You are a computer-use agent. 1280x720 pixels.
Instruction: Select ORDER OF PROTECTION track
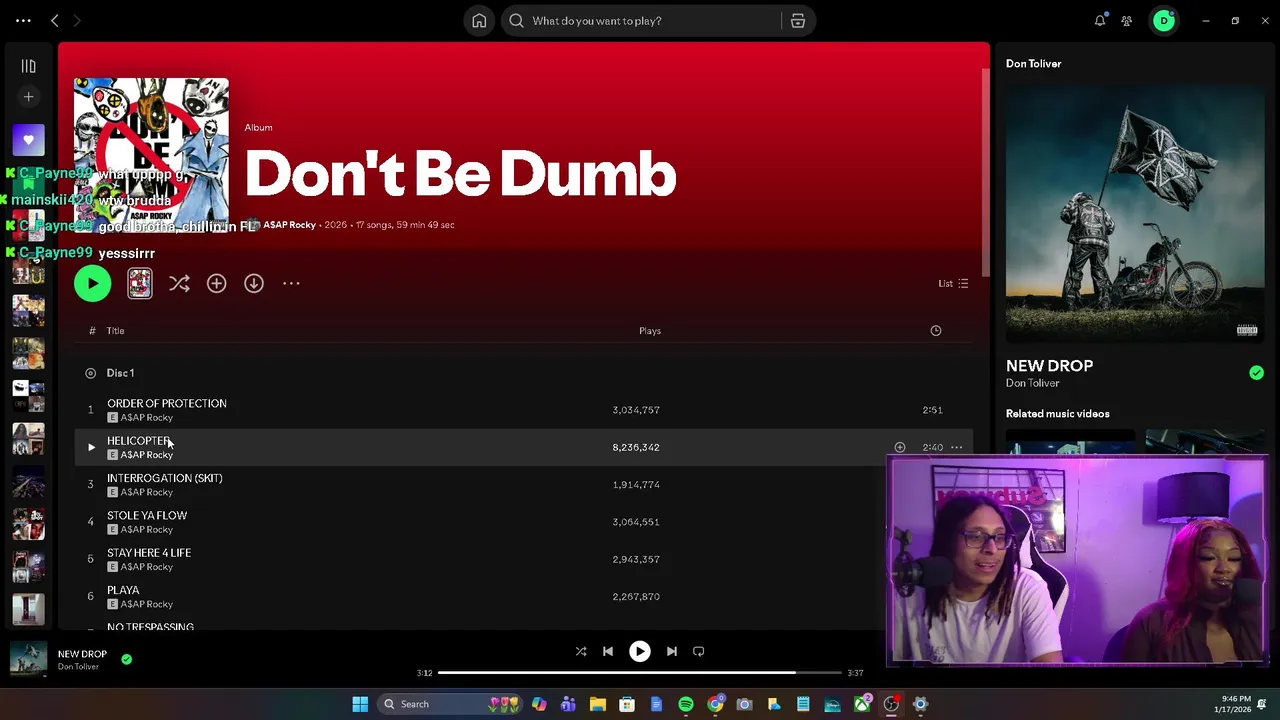point(167,403)
